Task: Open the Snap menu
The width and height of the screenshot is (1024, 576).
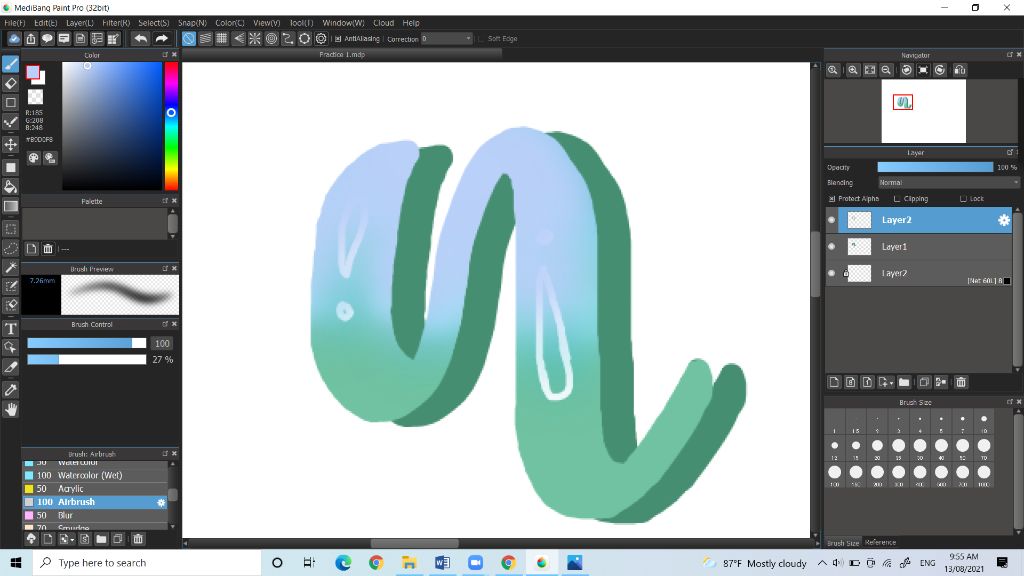Action: [192, 23]
